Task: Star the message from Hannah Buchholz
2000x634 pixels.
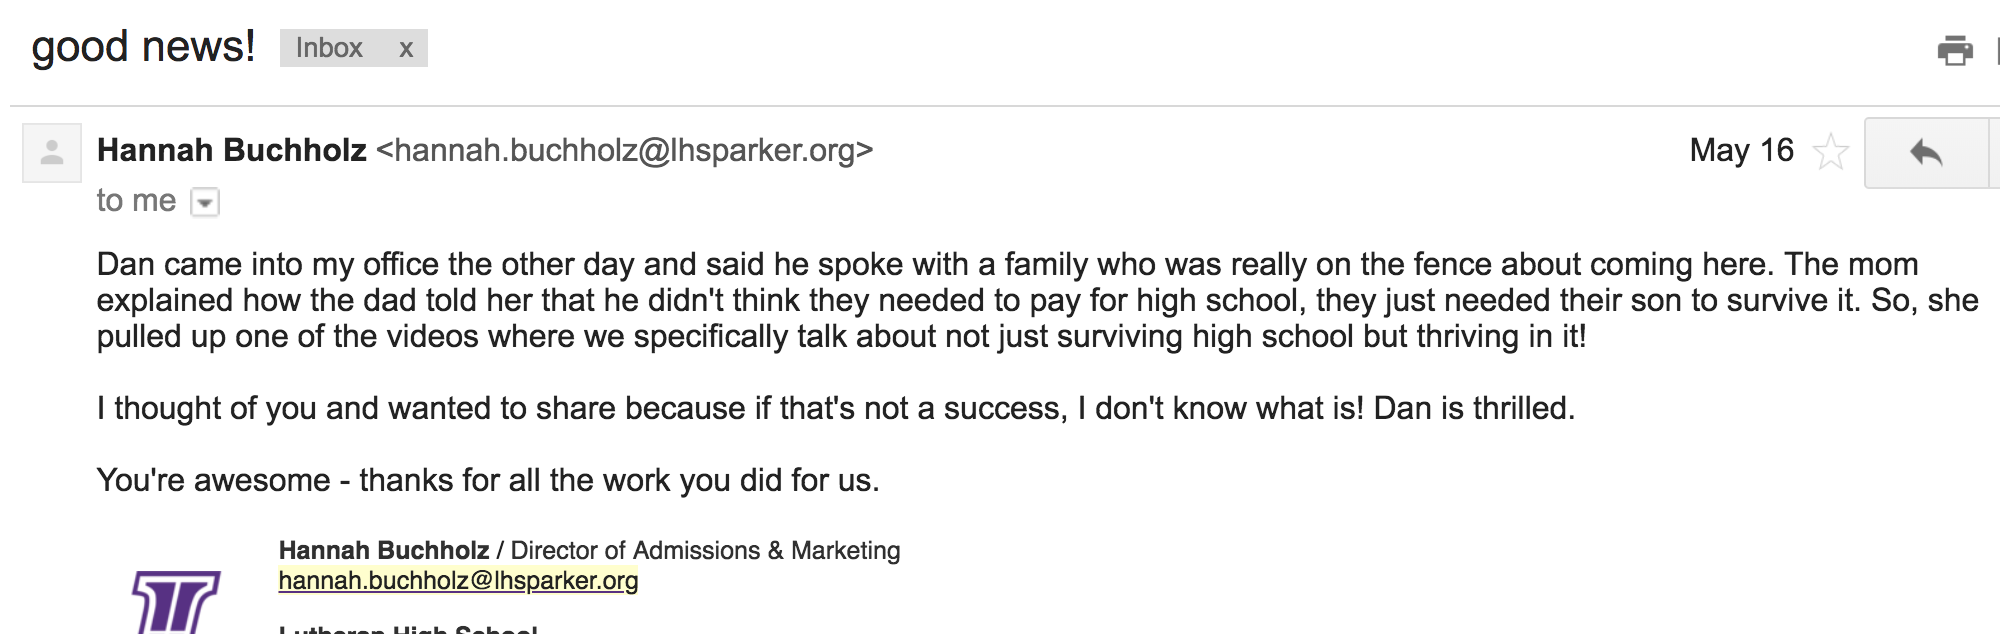Action: 1830,152
